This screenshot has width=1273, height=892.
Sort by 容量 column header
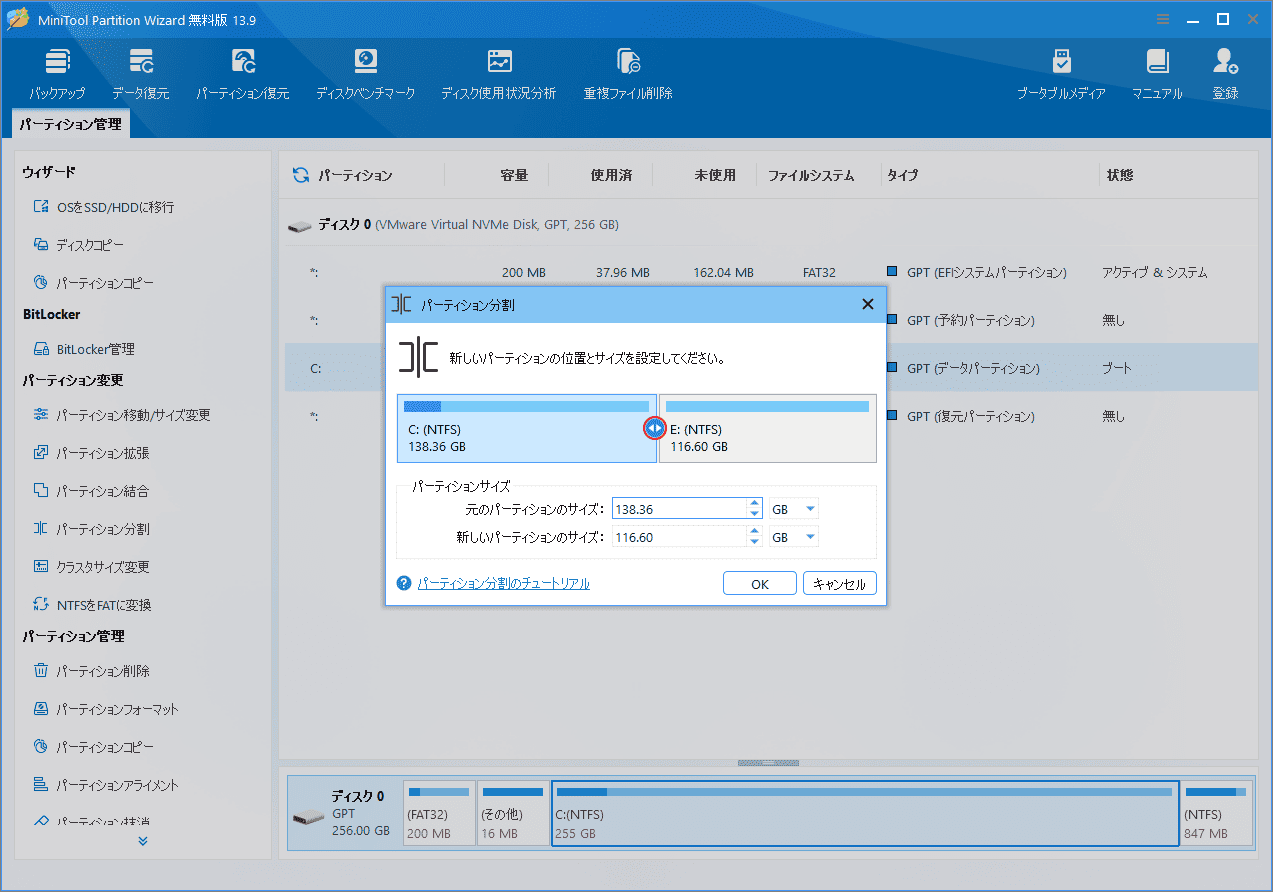click(x=514, y=175)
